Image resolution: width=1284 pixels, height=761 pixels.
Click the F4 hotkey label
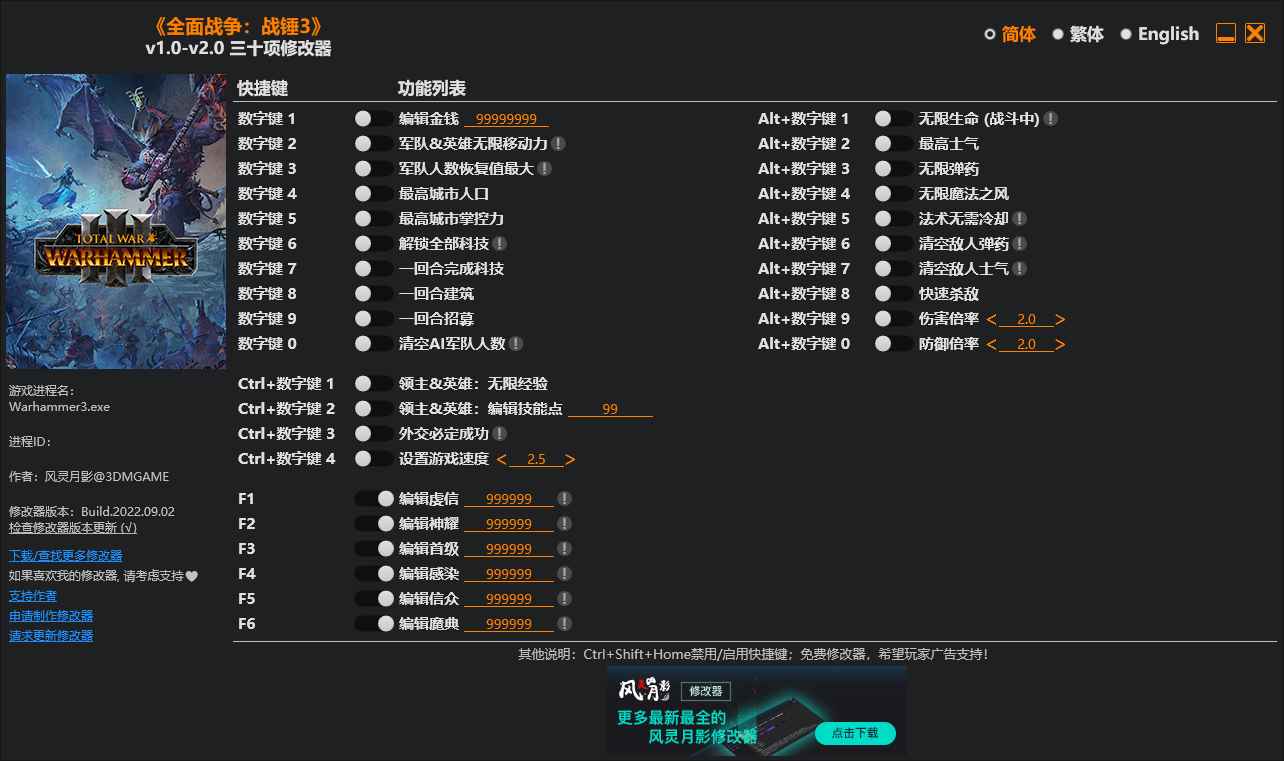(x=247, y=574)
